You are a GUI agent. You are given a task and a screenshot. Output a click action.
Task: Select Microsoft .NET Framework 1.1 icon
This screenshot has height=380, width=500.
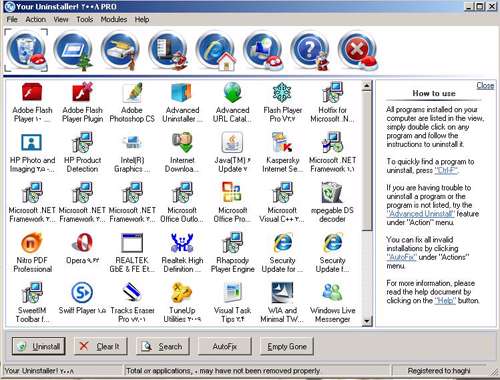pos(332,142)
